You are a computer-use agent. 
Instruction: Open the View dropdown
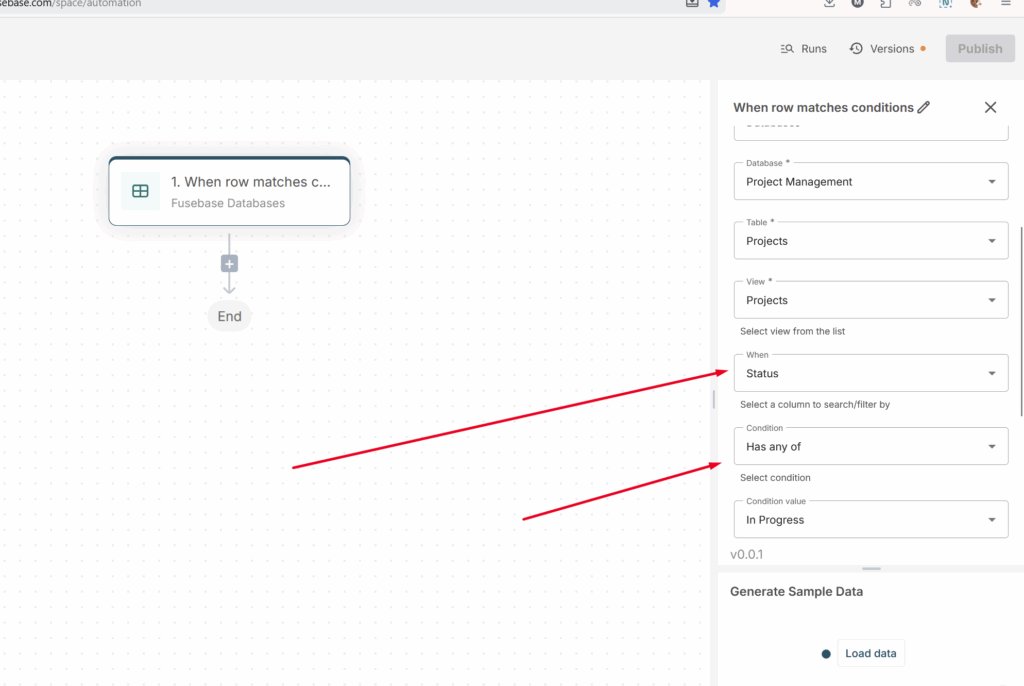[x=870, y=300]
